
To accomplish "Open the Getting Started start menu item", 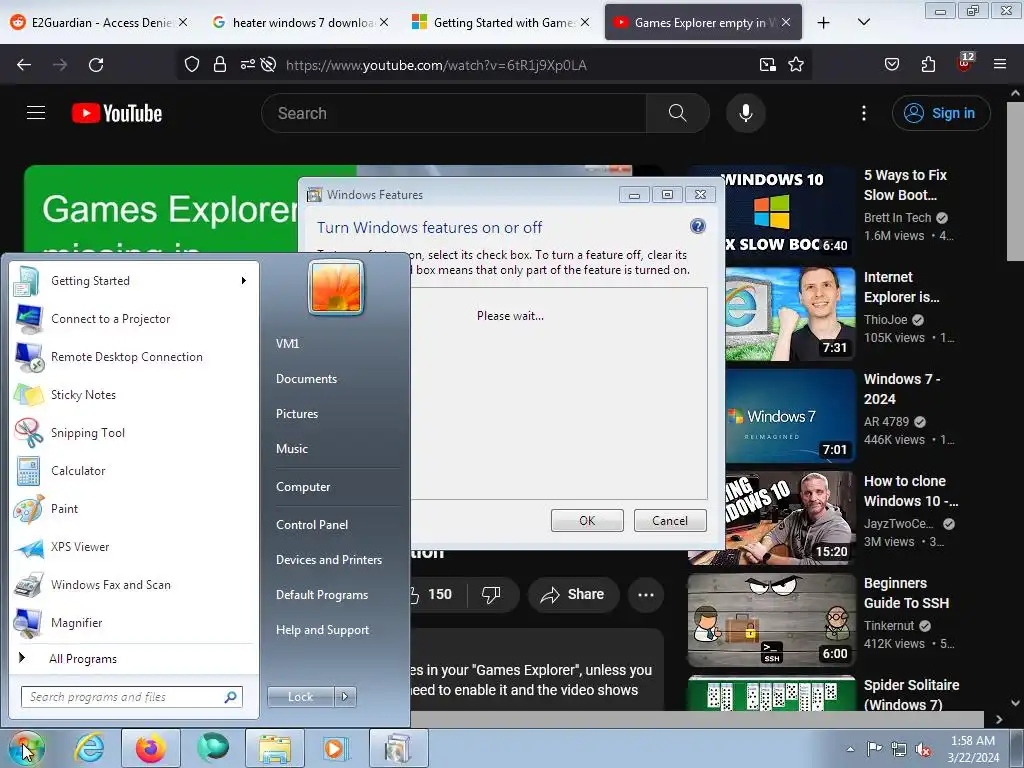I will point(134,281).
